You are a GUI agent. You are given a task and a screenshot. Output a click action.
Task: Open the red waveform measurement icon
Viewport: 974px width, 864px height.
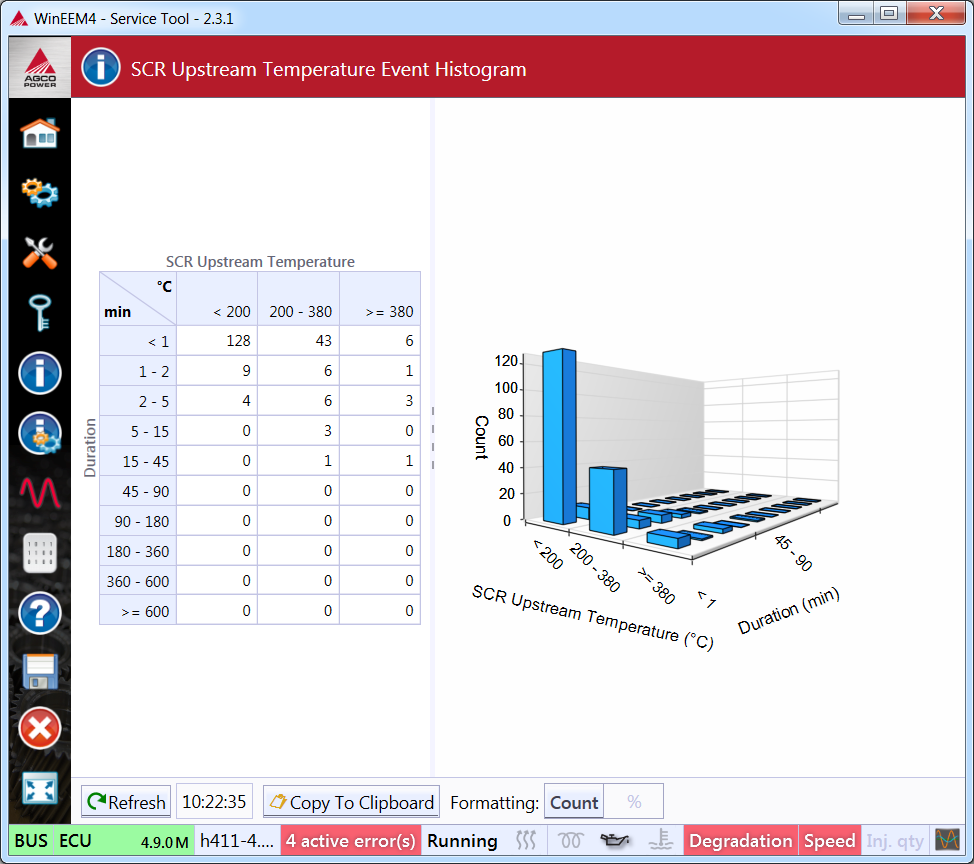(40, 492)
